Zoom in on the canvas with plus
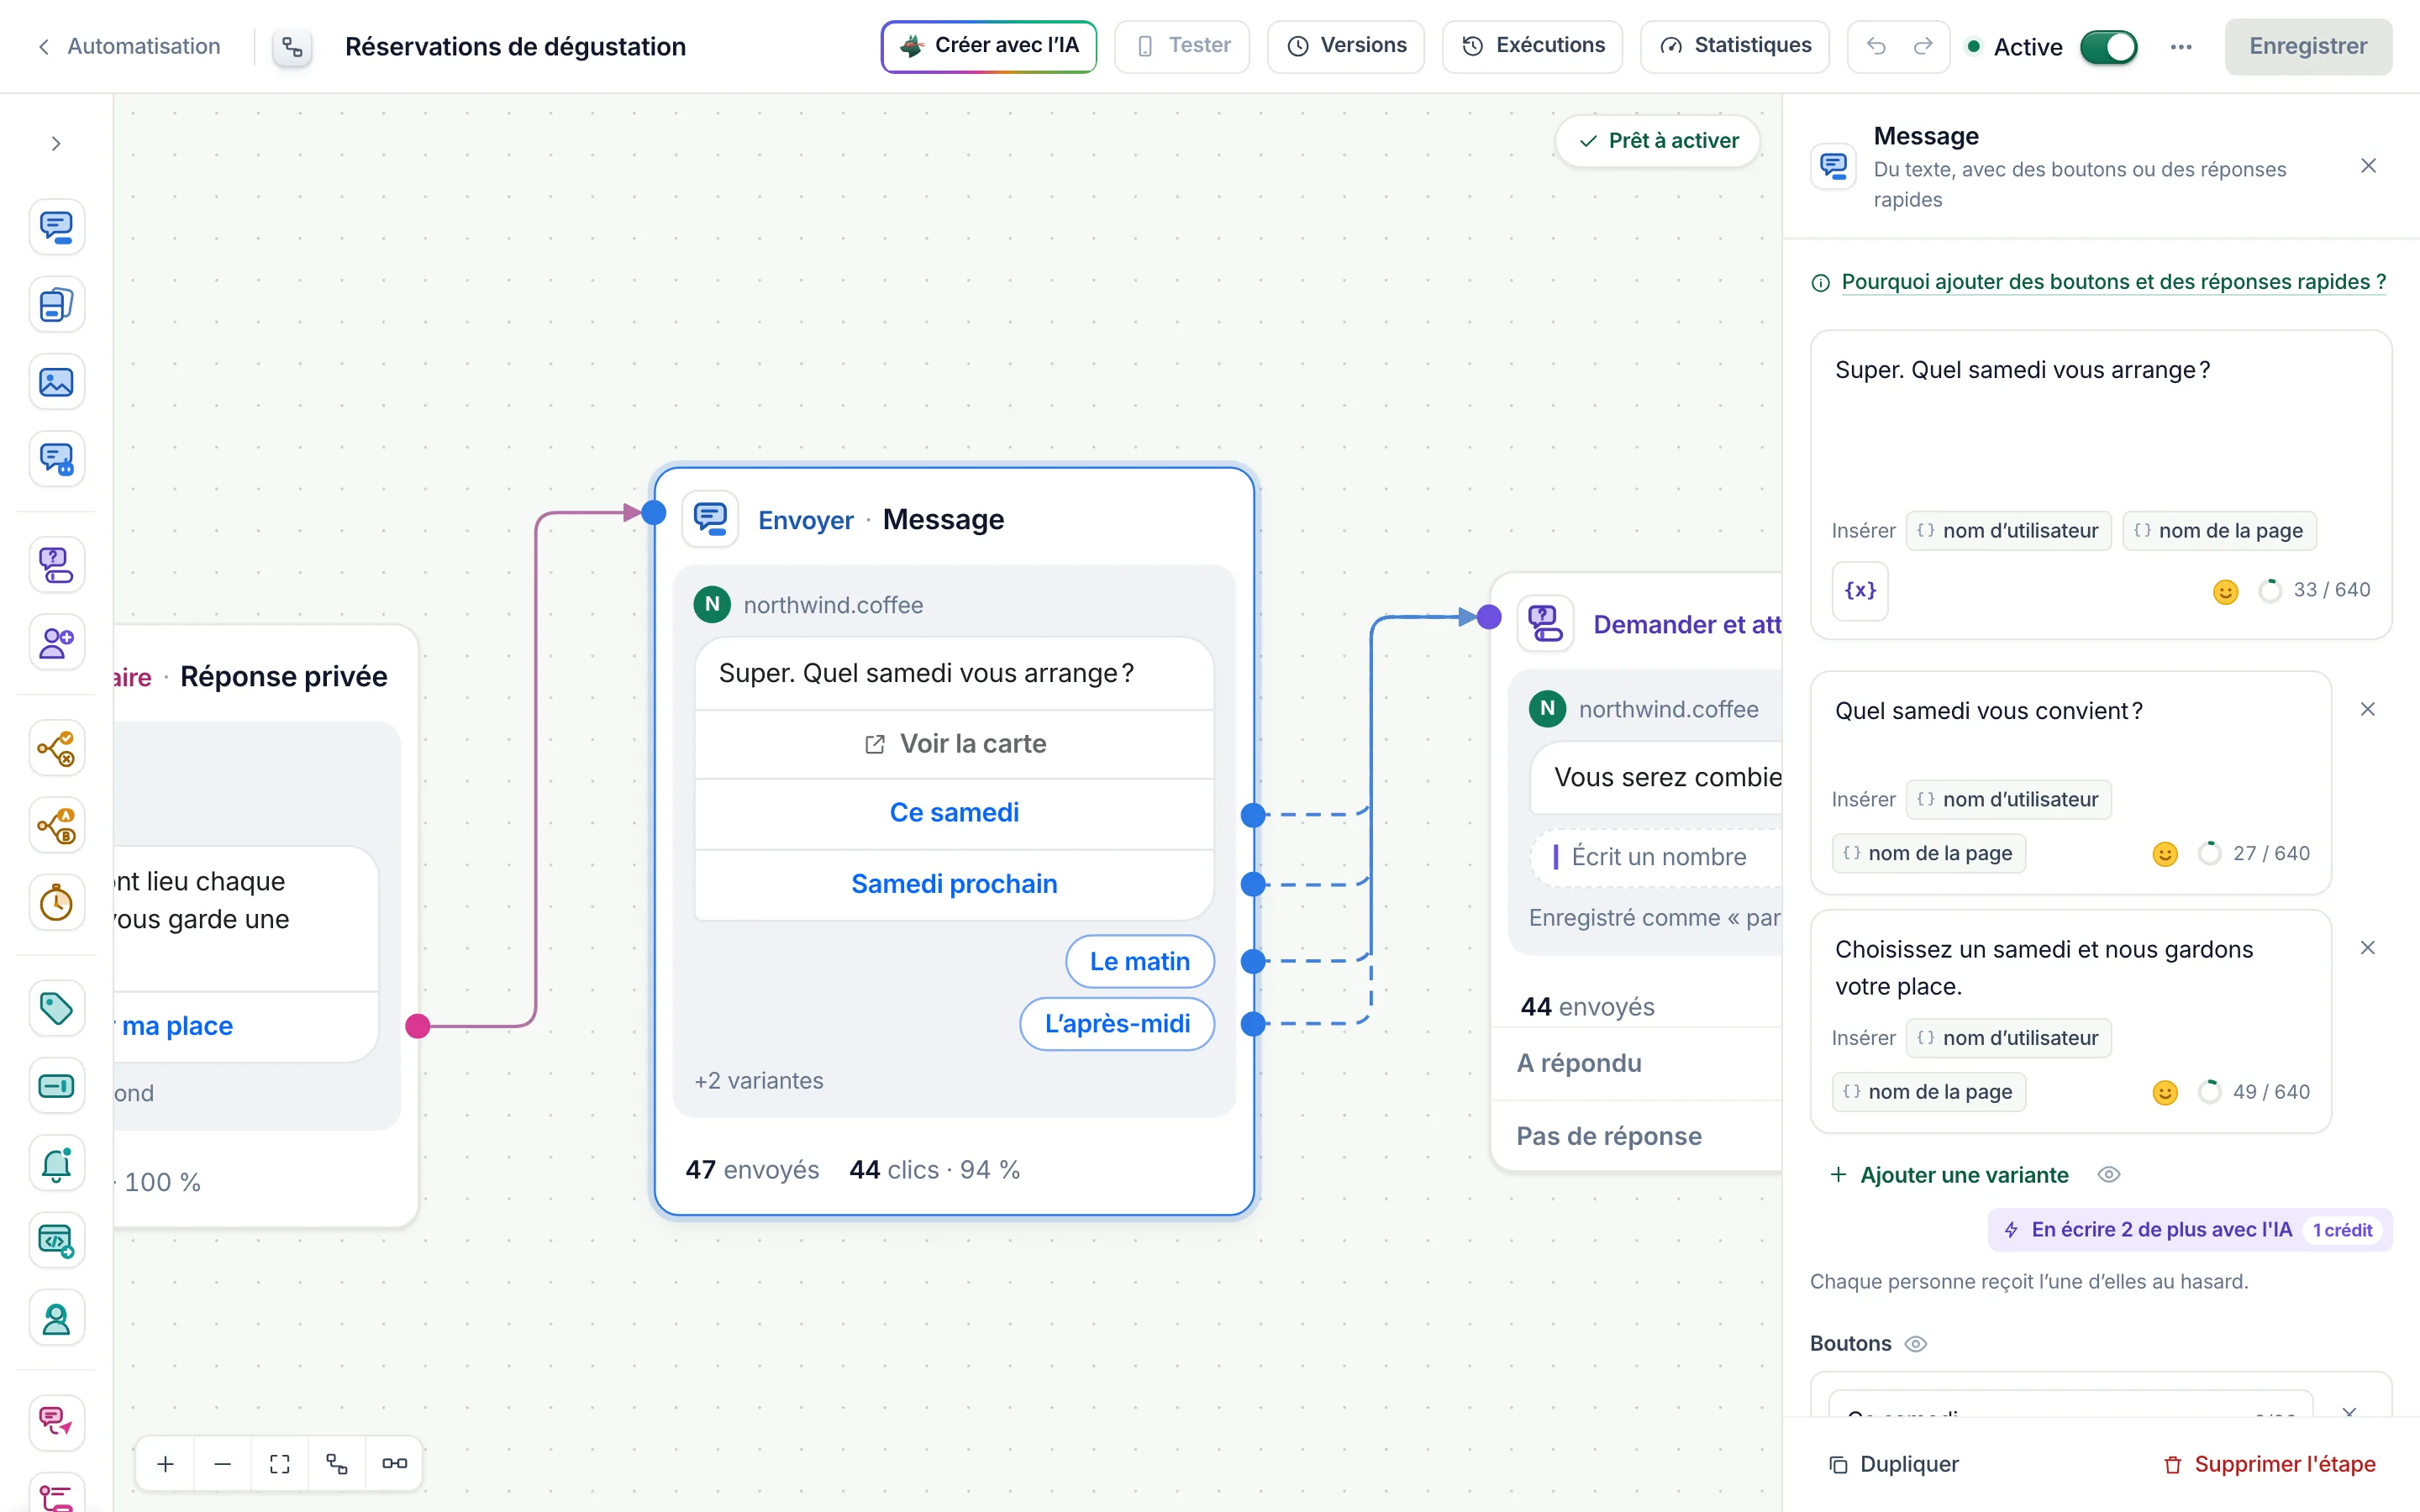The height and width of the screenshot is (1512, 2420). [166, 1464]
